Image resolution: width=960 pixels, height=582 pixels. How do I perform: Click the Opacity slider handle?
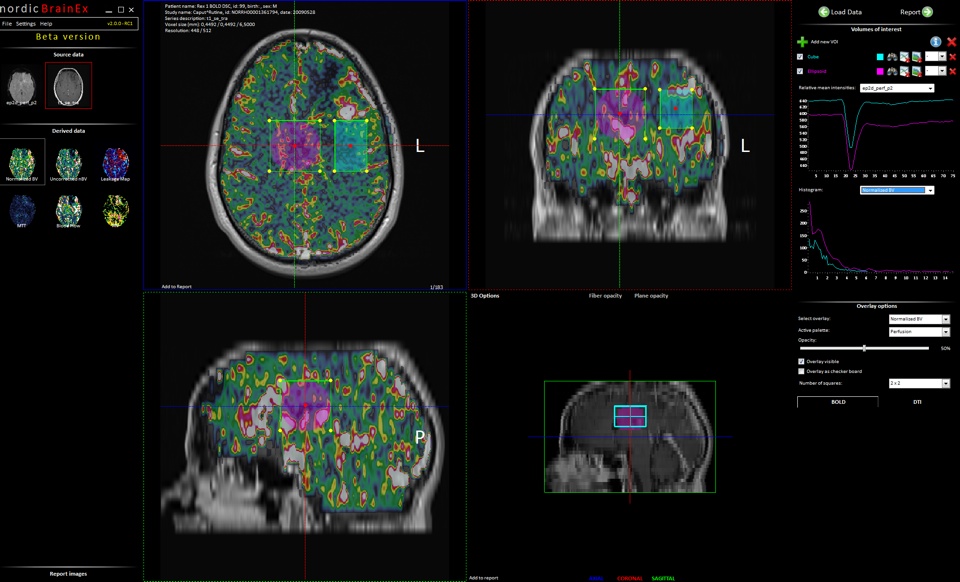click(x=864, y=348)
